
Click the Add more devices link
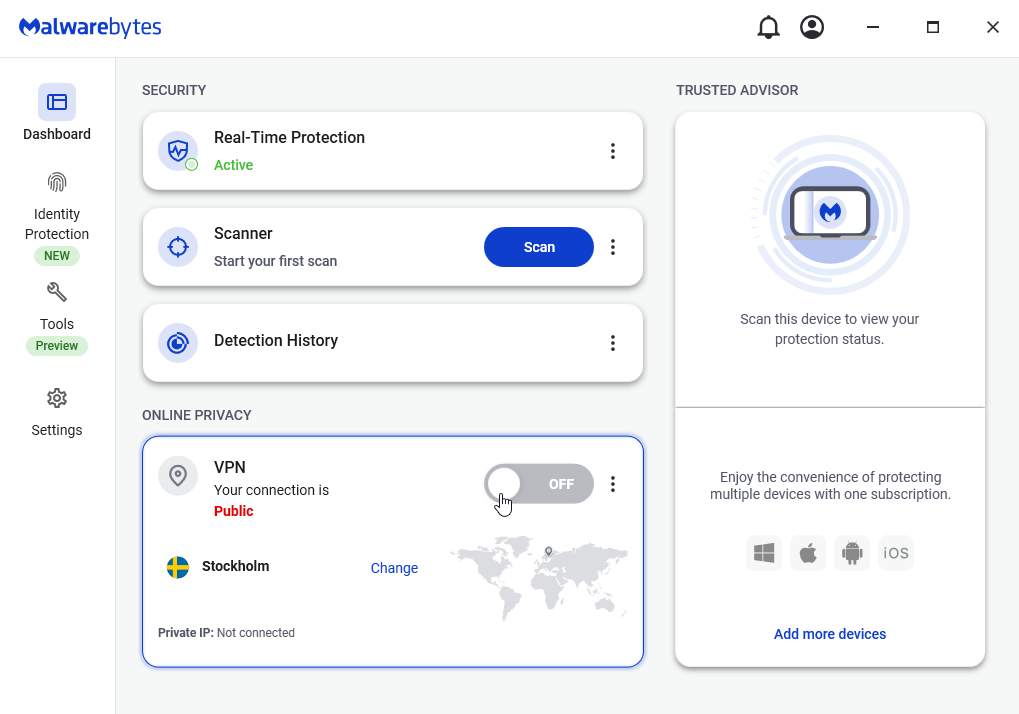point(830,634)
